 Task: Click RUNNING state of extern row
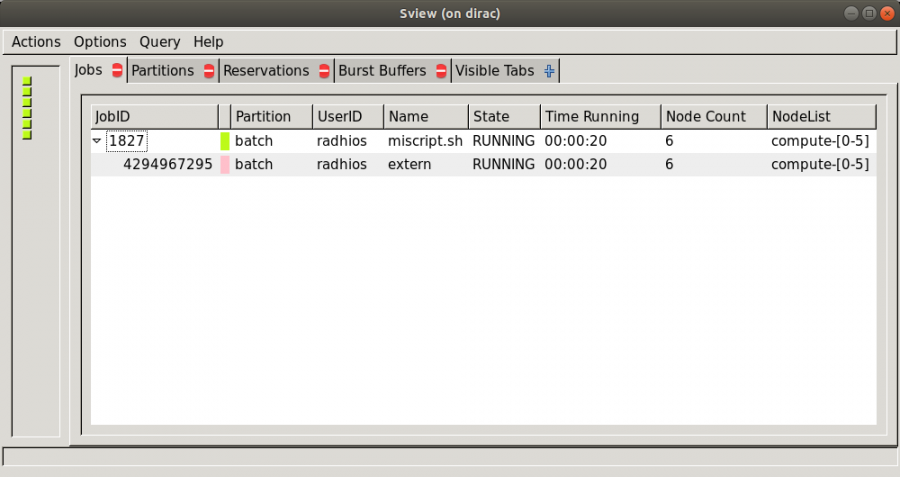point(503,164)
